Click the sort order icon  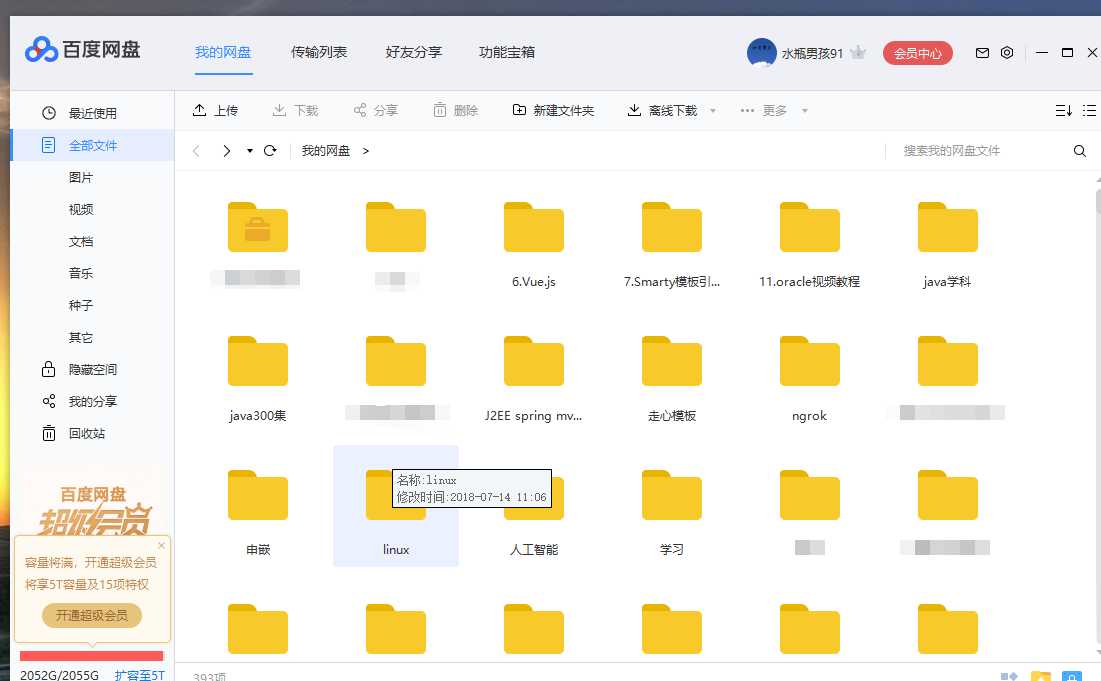(x=1063, y=110)
